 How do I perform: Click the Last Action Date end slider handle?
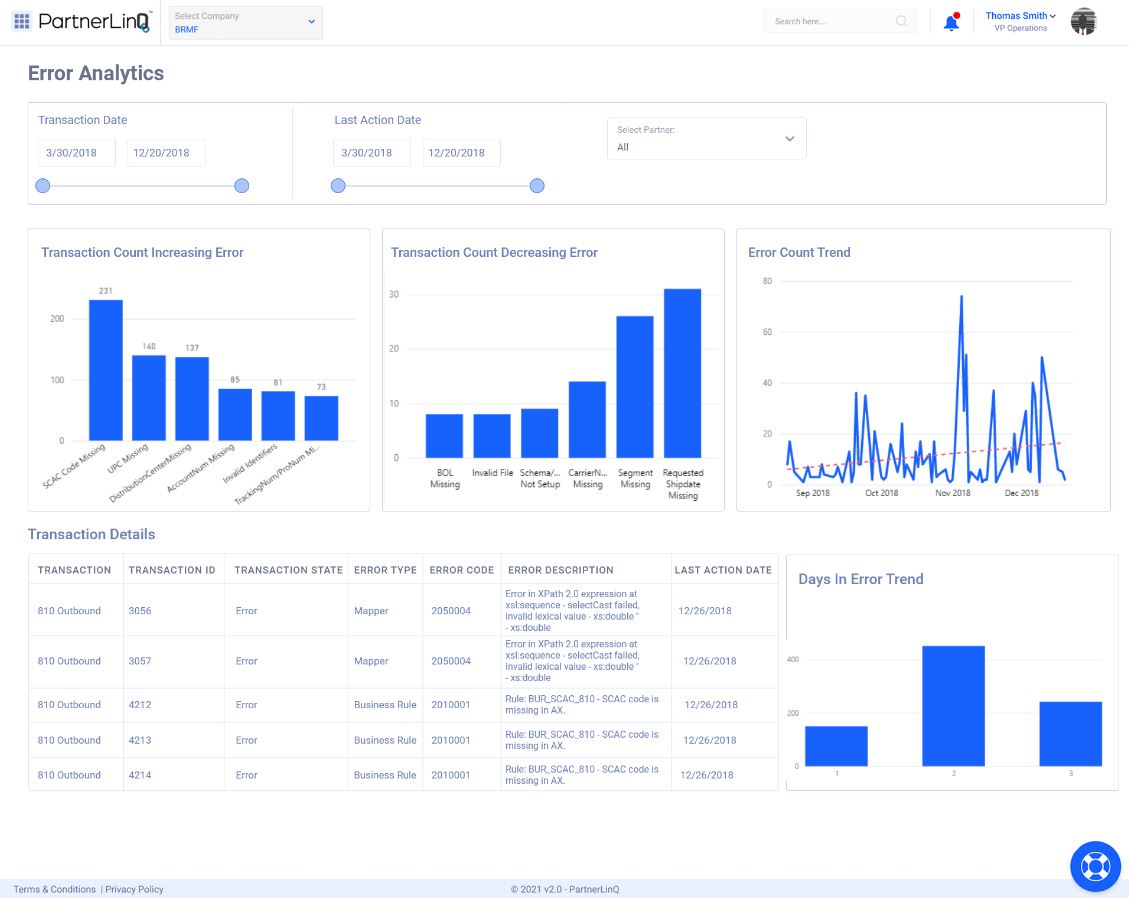click(537, 186)
